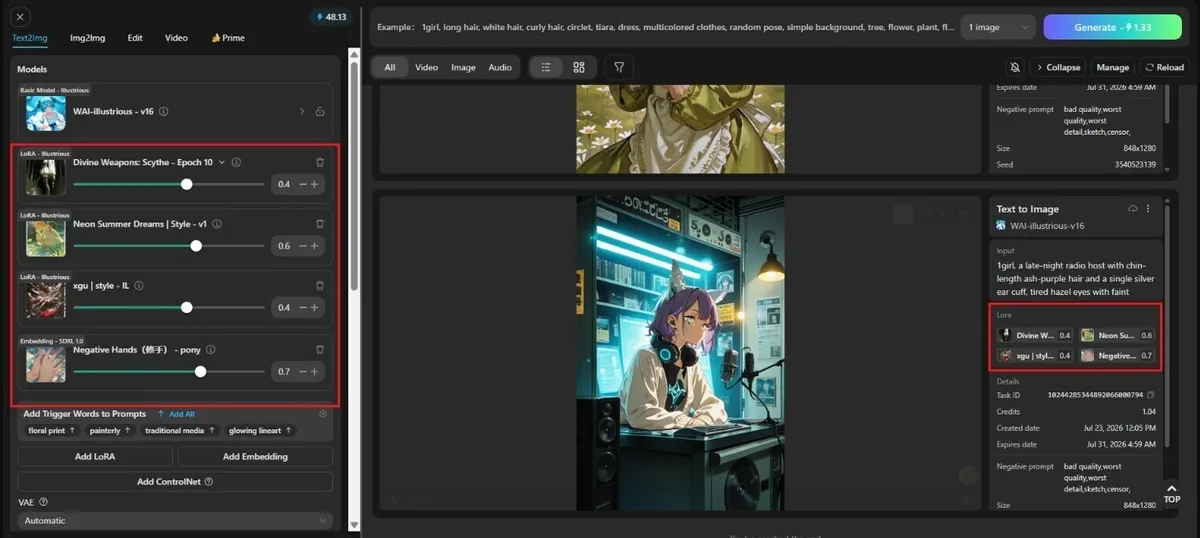Switch to the Img2Img tab
1200x538 pixels.
(x=89, y=38)
